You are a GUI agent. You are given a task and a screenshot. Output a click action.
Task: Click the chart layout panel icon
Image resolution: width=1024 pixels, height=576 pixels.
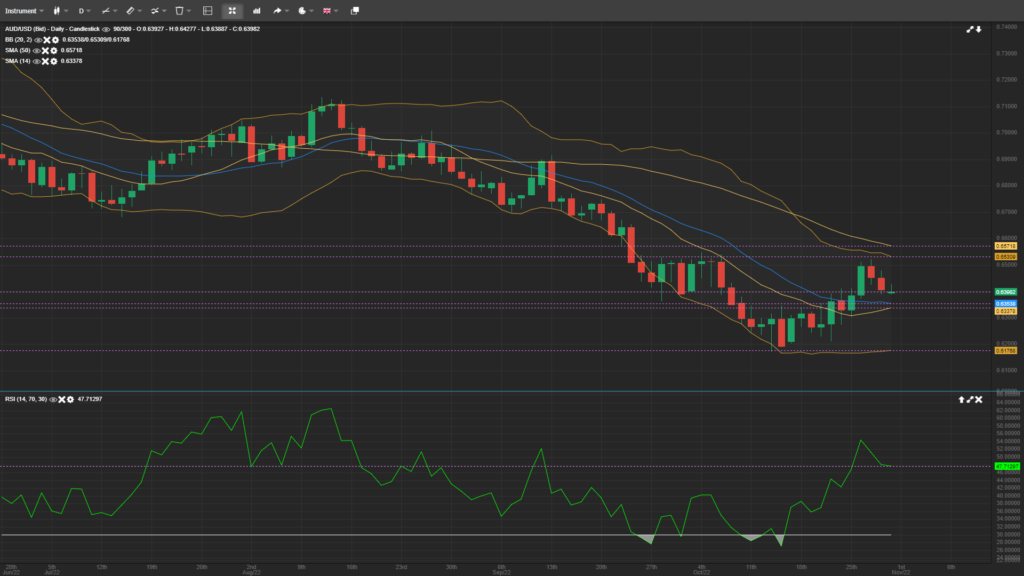point(207,10)
